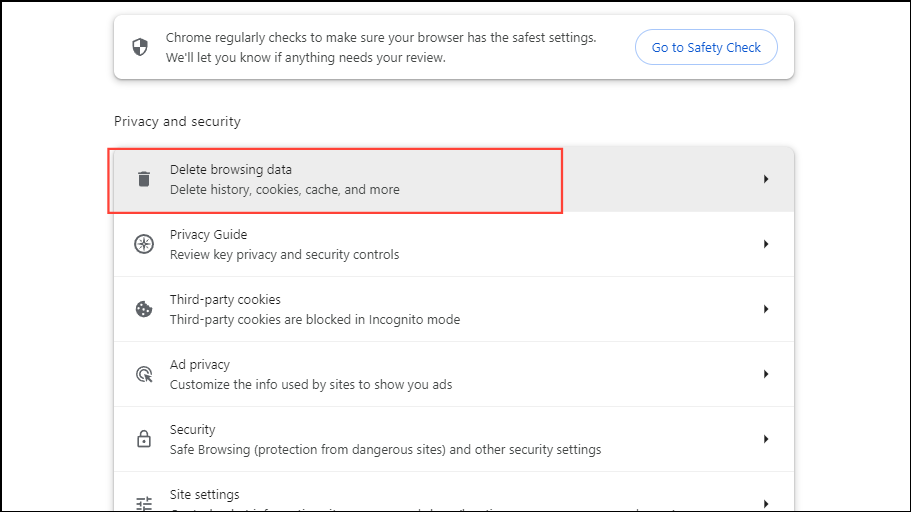Viewport: 911px width, 512px height.
Task: Click the Site settings sliders icon
Action: (144, 502)
